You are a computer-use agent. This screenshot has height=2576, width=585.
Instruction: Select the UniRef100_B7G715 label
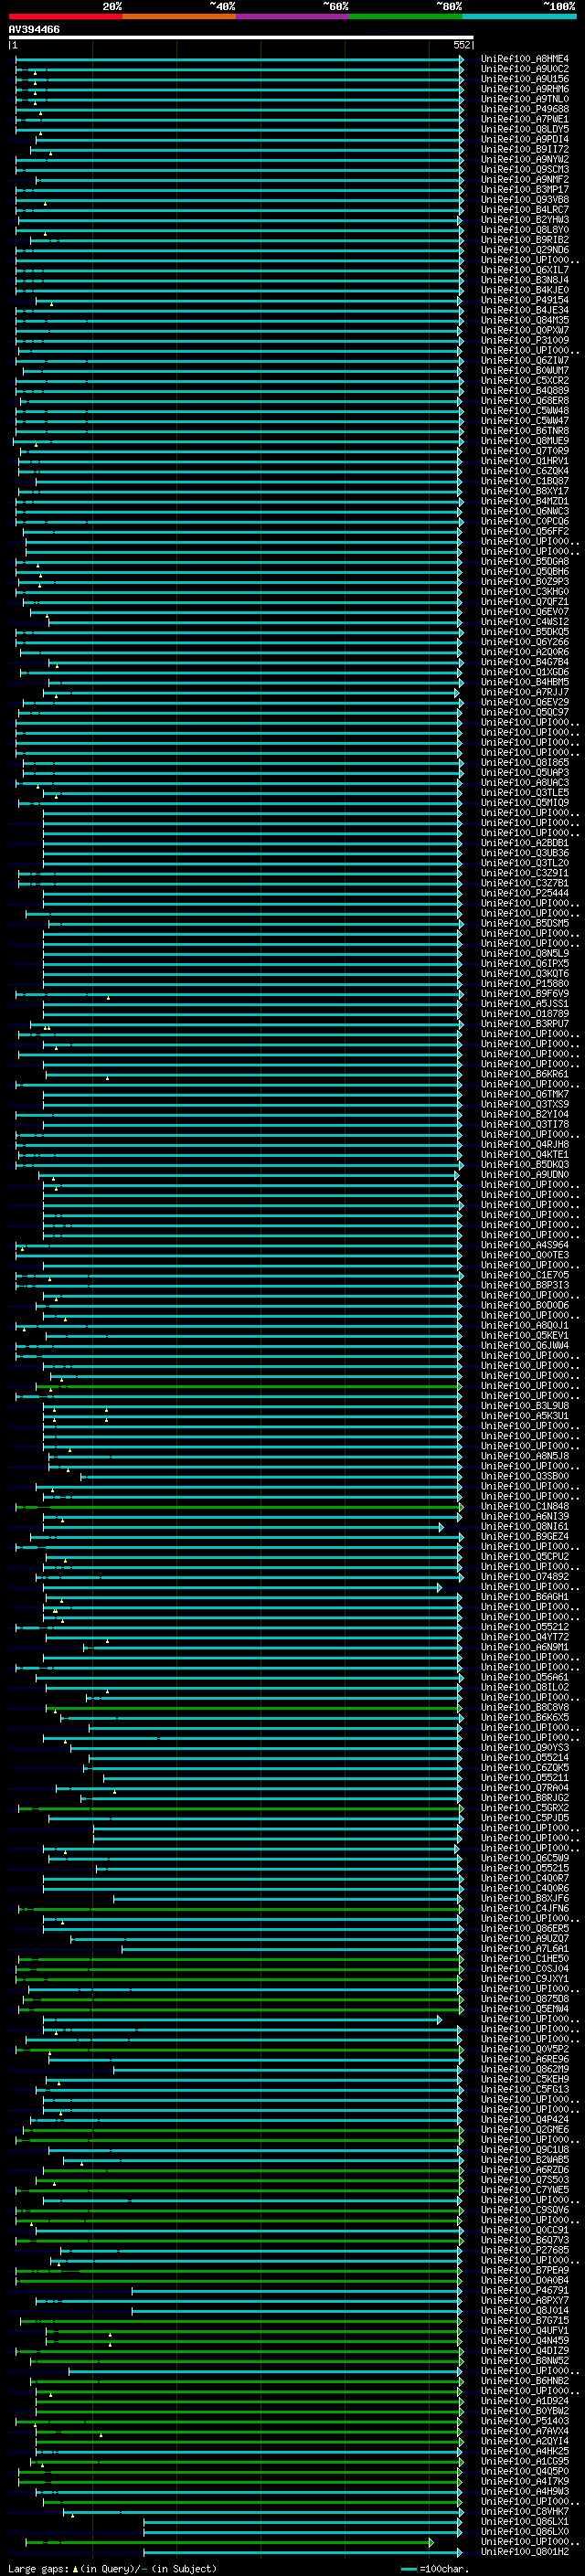525,2320
